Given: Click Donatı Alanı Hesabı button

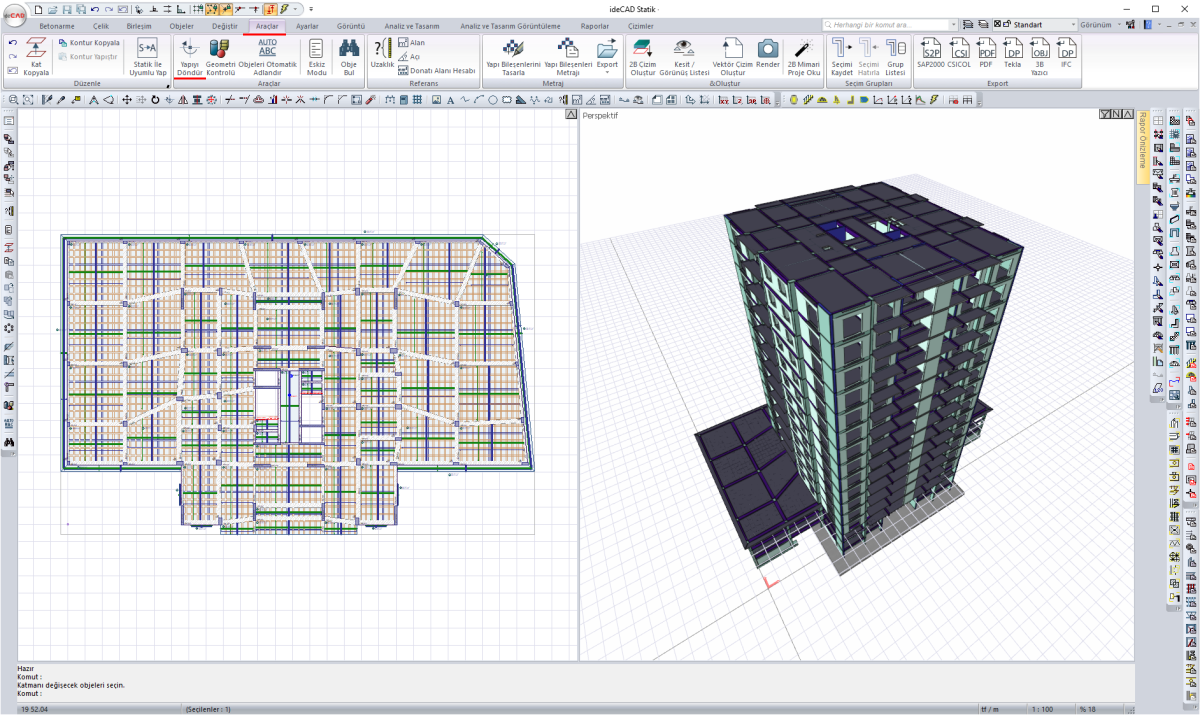Looking at the screenshot, I should tap(437, 71).
